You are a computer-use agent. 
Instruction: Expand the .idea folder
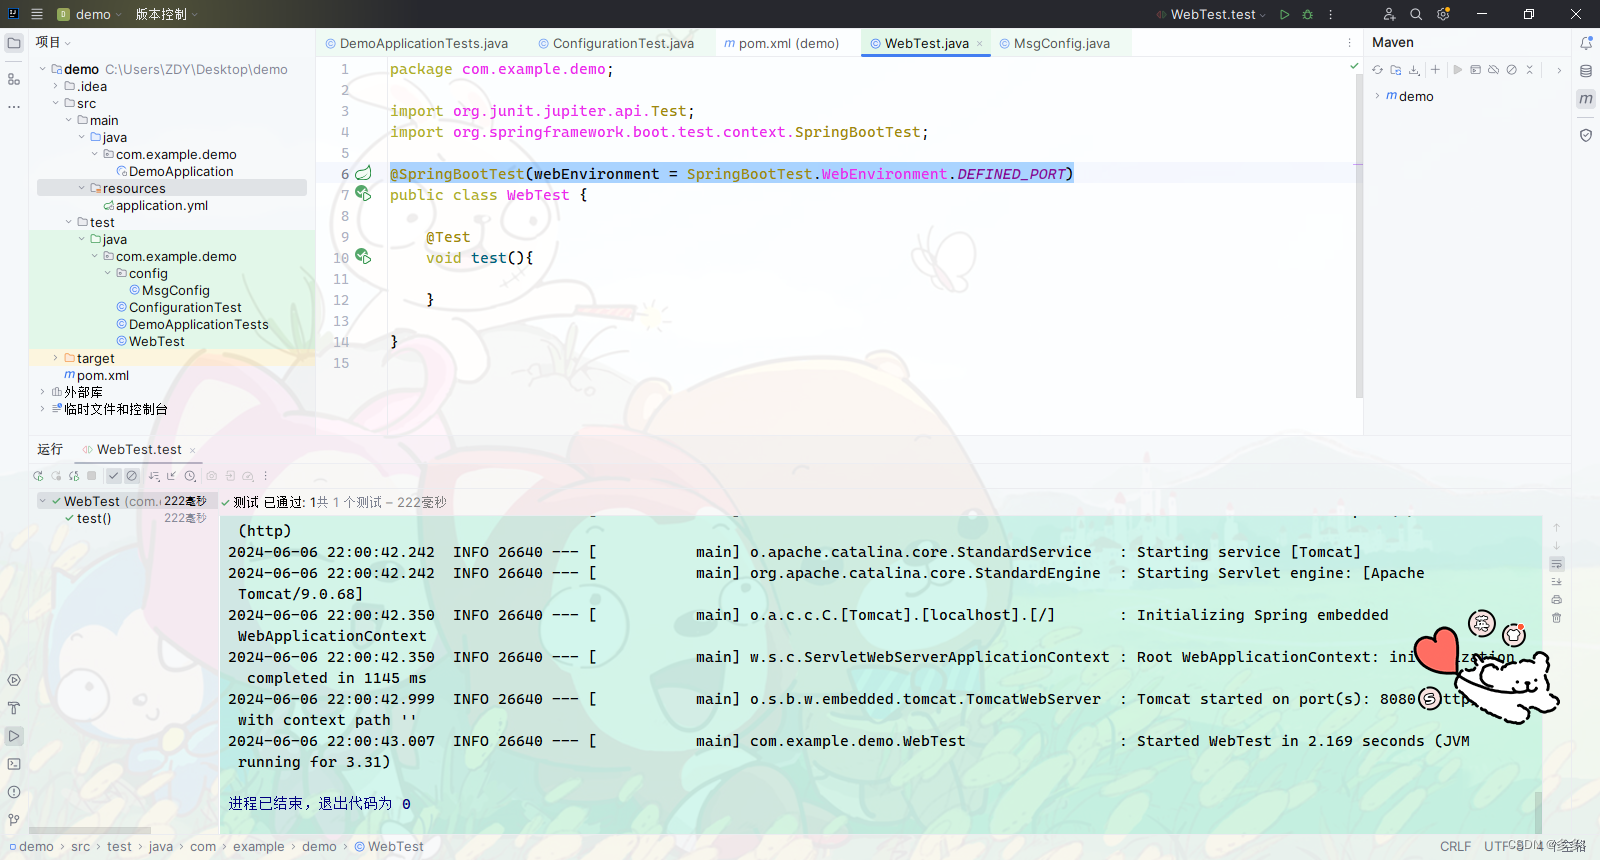coord(56,86)
